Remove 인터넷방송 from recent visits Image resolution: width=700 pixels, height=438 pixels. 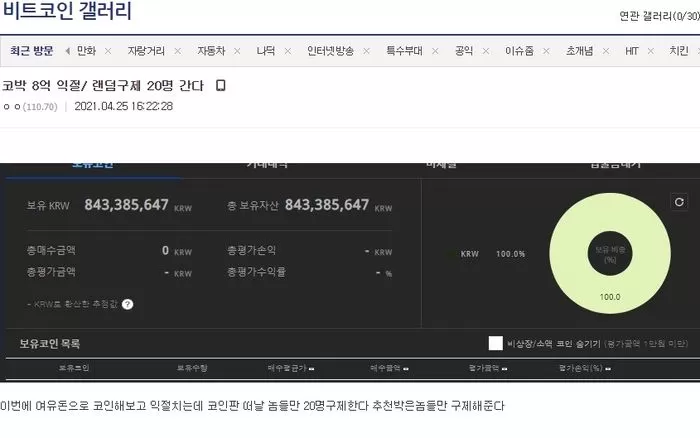pyautogui.click(x=367, y=51)
